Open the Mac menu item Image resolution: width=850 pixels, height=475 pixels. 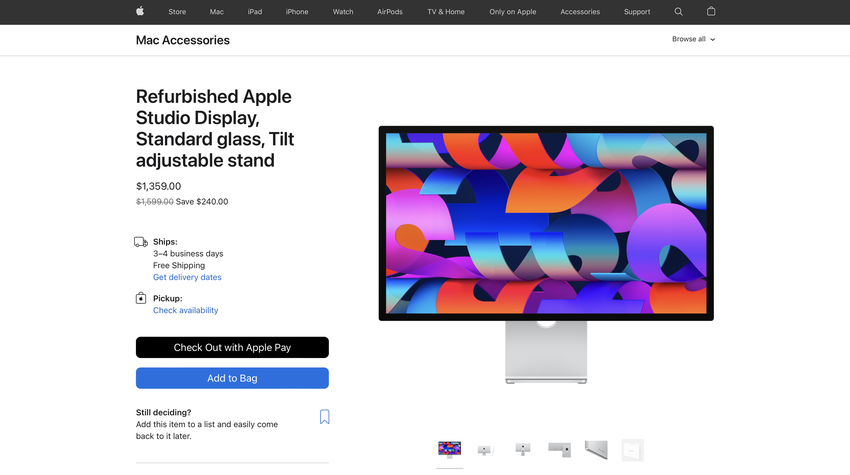[x=216, y=11]
